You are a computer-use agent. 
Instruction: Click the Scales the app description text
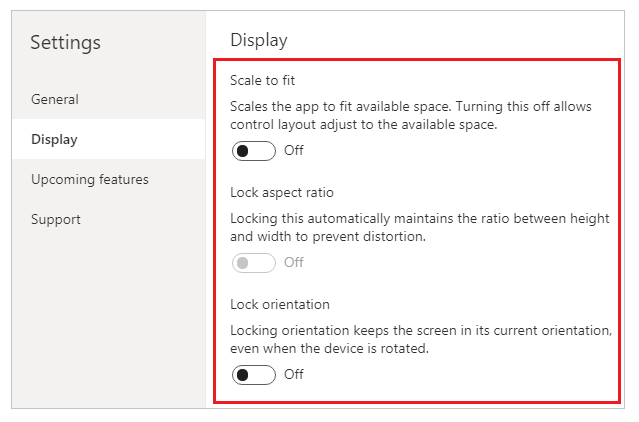(x=411, y=115)
